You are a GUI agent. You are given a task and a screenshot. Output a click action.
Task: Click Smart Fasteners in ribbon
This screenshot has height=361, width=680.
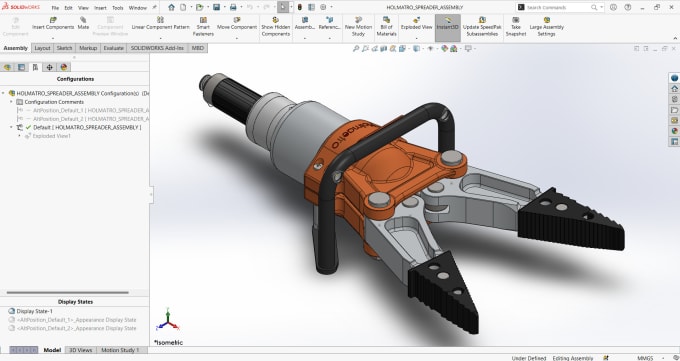pos(203,26)
